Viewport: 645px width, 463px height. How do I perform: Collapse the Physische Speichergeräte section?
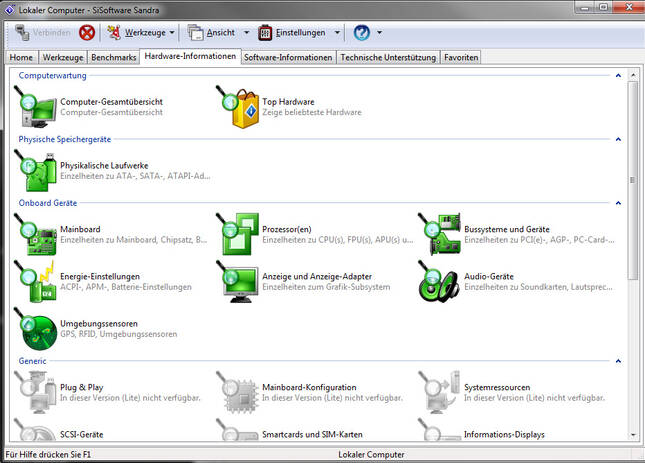(x=618, y=139)
